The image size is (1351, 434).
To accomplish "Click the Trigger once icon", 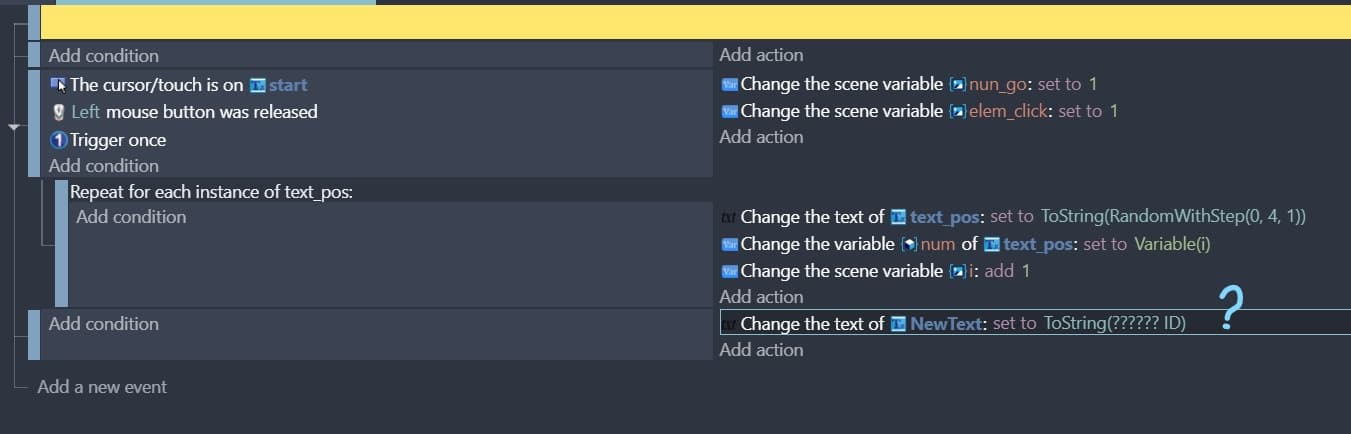I will [58, 140].
